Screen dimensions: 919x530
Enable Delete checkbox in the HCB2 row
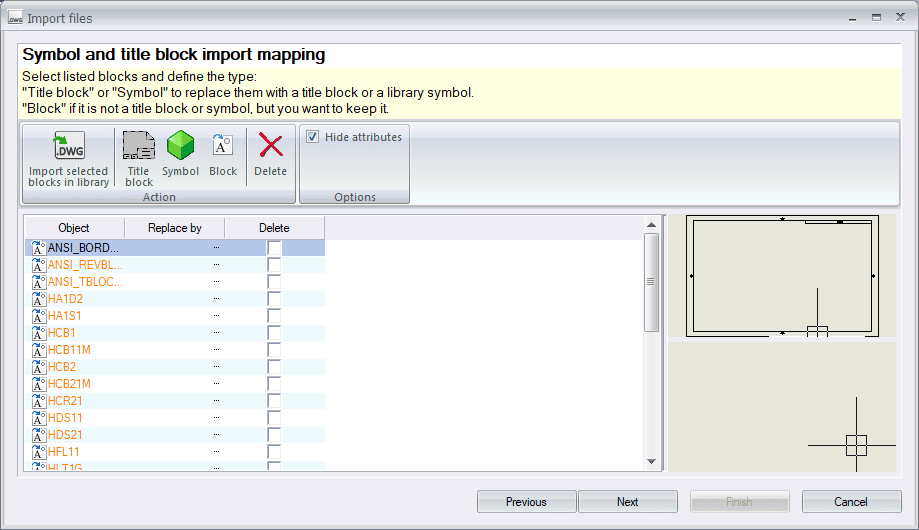point(274,367)
